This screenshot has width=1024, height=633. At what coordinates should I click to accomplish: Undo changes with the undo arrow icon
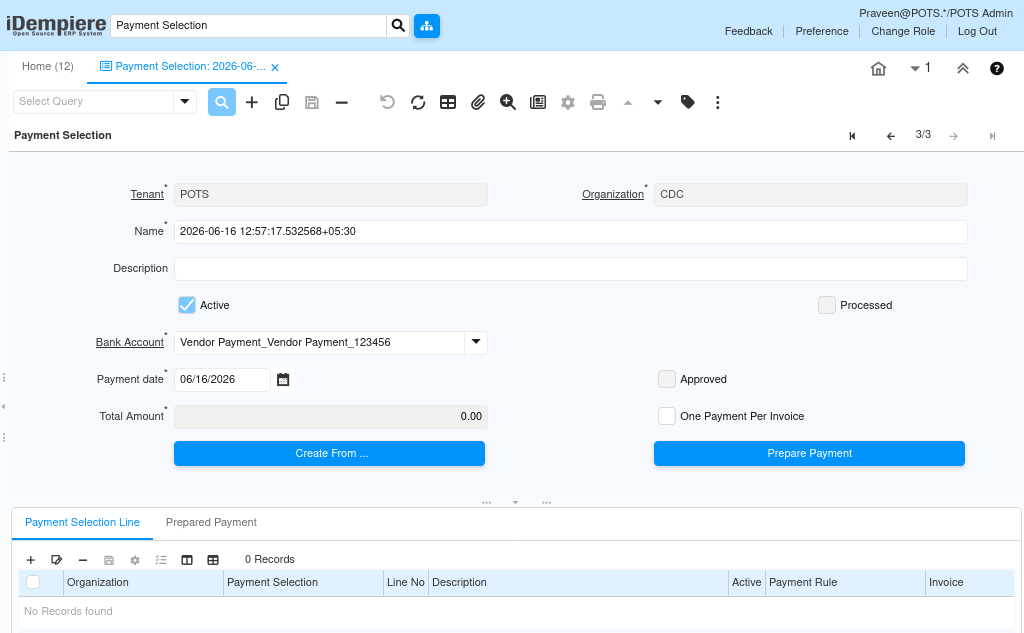tap(387, 103)
